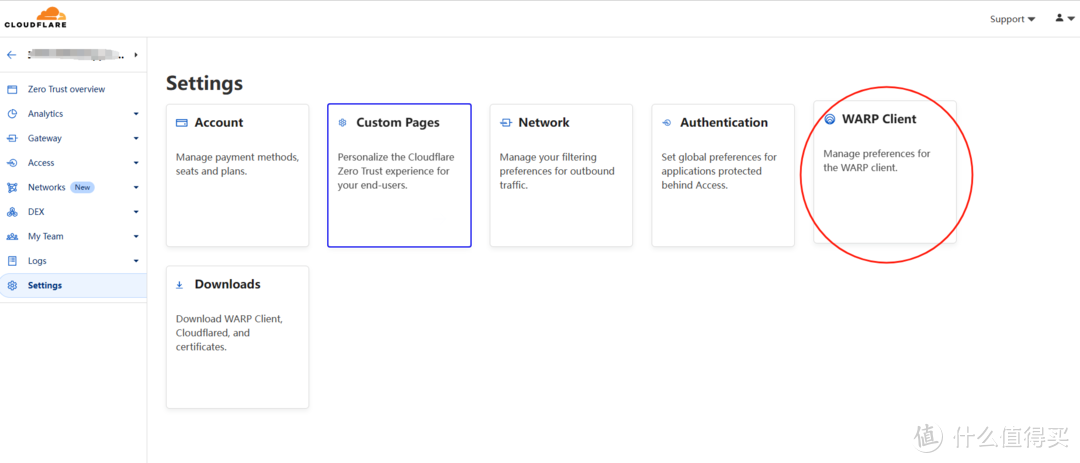Open the WARP Client settings card
The height and width of the screenshot is (463, 1080).
pyautogui.click(x=885, y=172)
